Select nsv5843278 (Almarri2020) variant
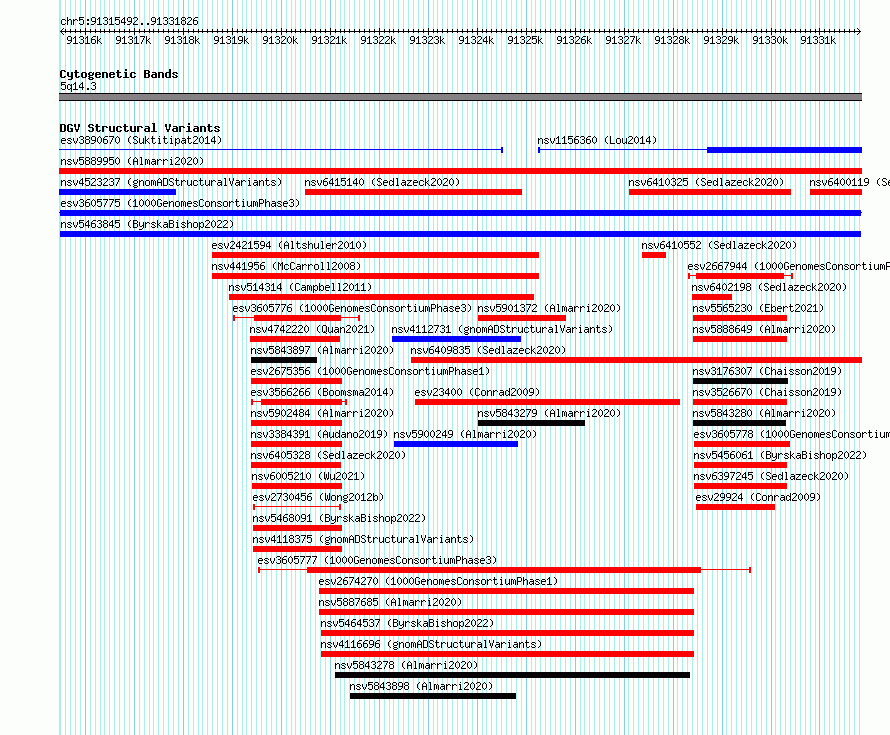890x735 pixels. 406,665
